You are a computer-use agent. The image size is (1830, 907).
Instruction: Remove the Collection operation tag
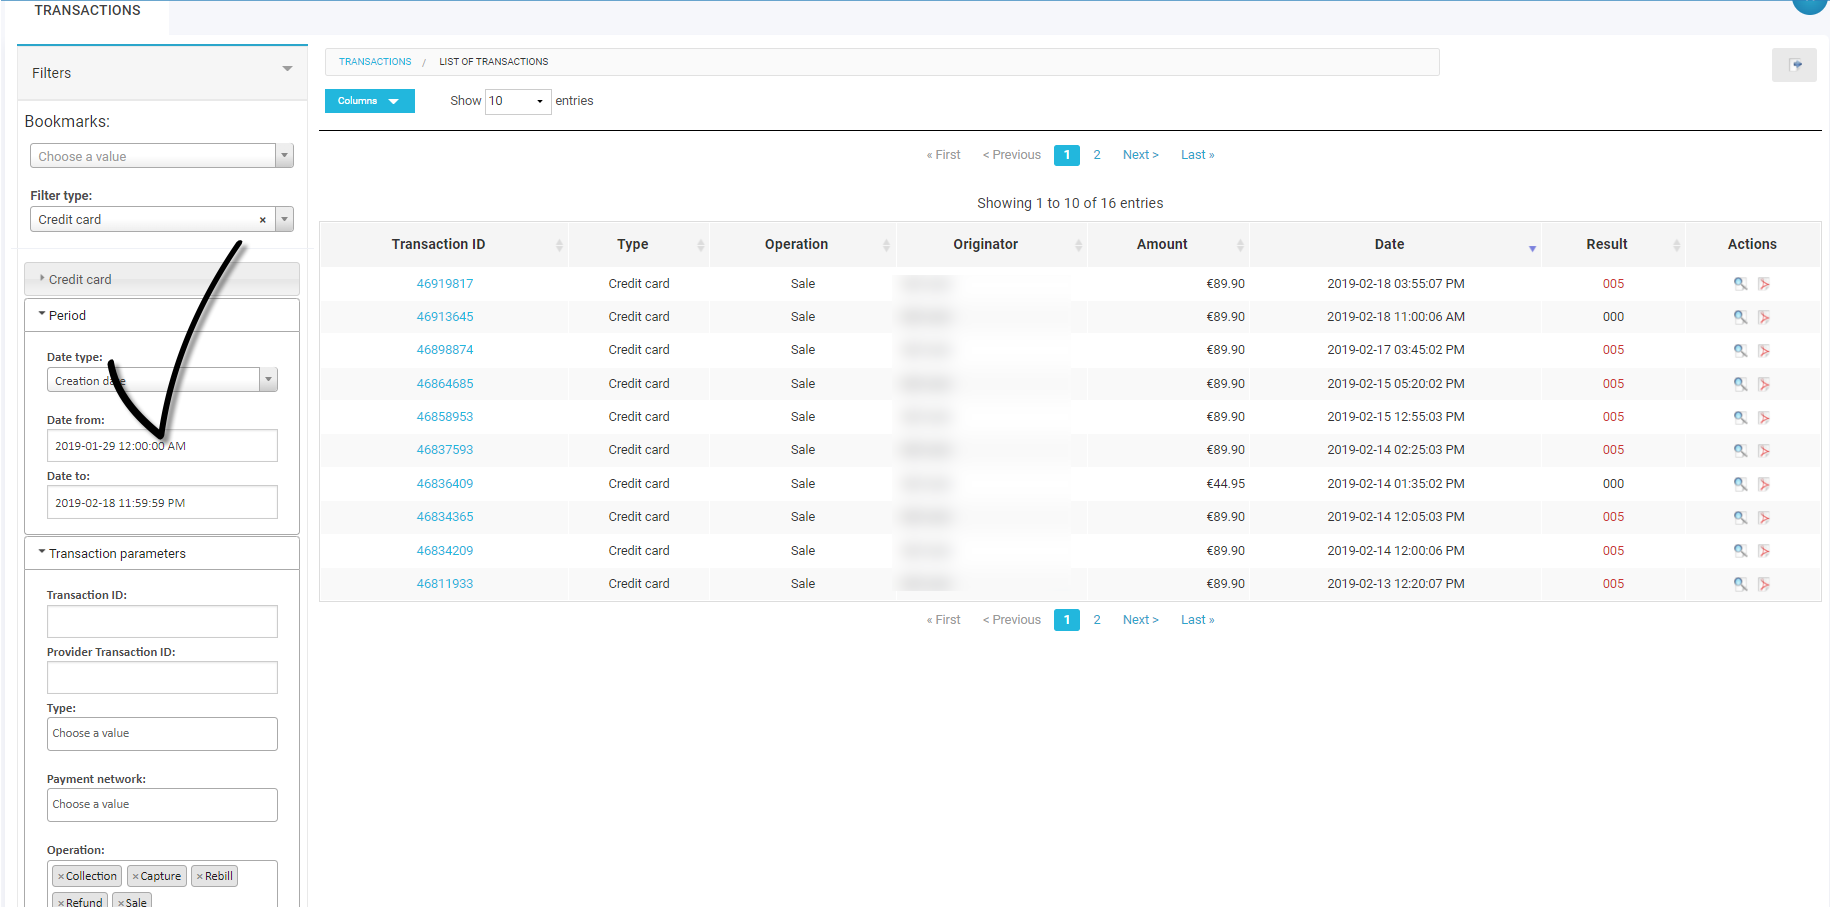[60, 876]
